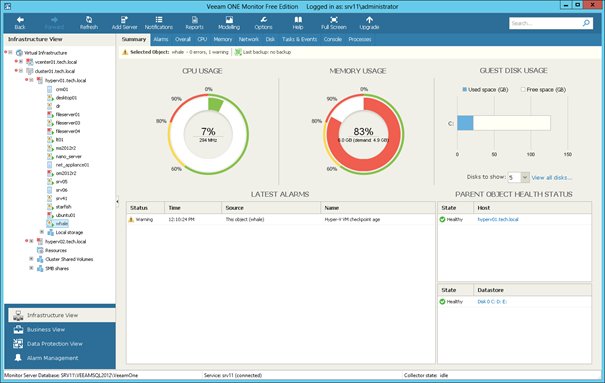605x383 pixels.
Task: Expand the Local storage node
Action: pos(42,232)
